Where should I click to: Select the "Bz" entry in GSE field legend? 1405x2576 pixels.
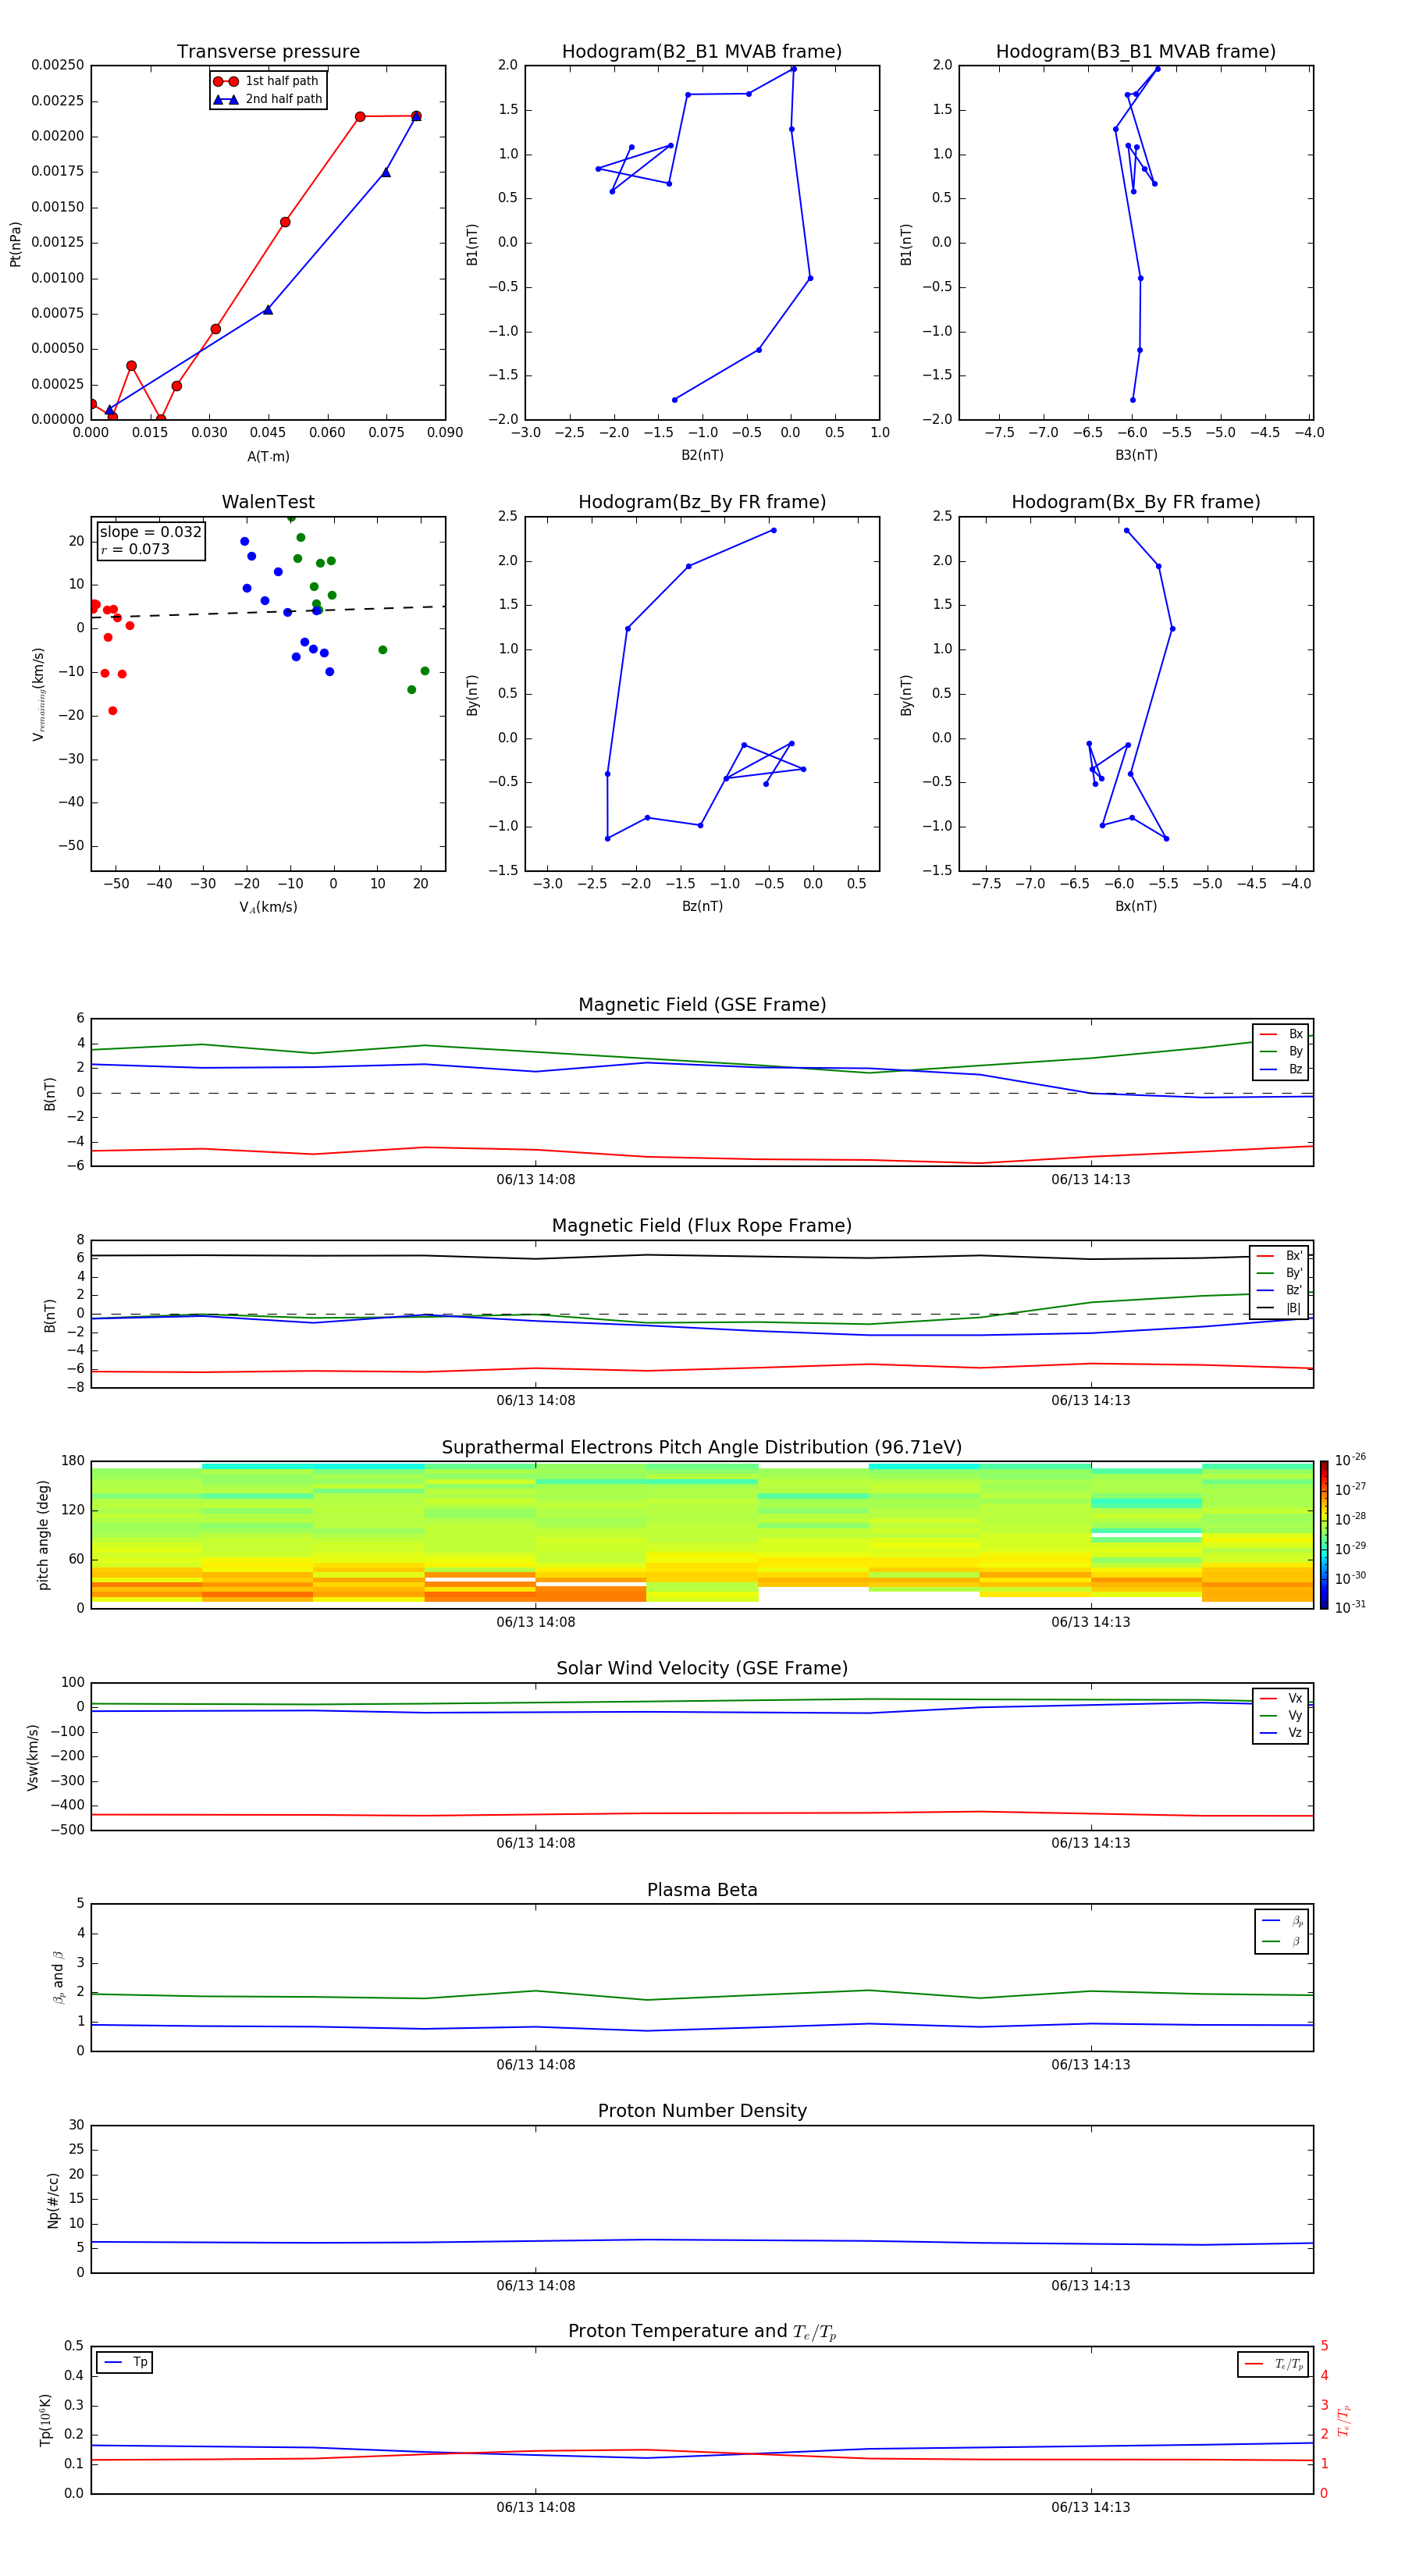[x=1281, y=1070]
